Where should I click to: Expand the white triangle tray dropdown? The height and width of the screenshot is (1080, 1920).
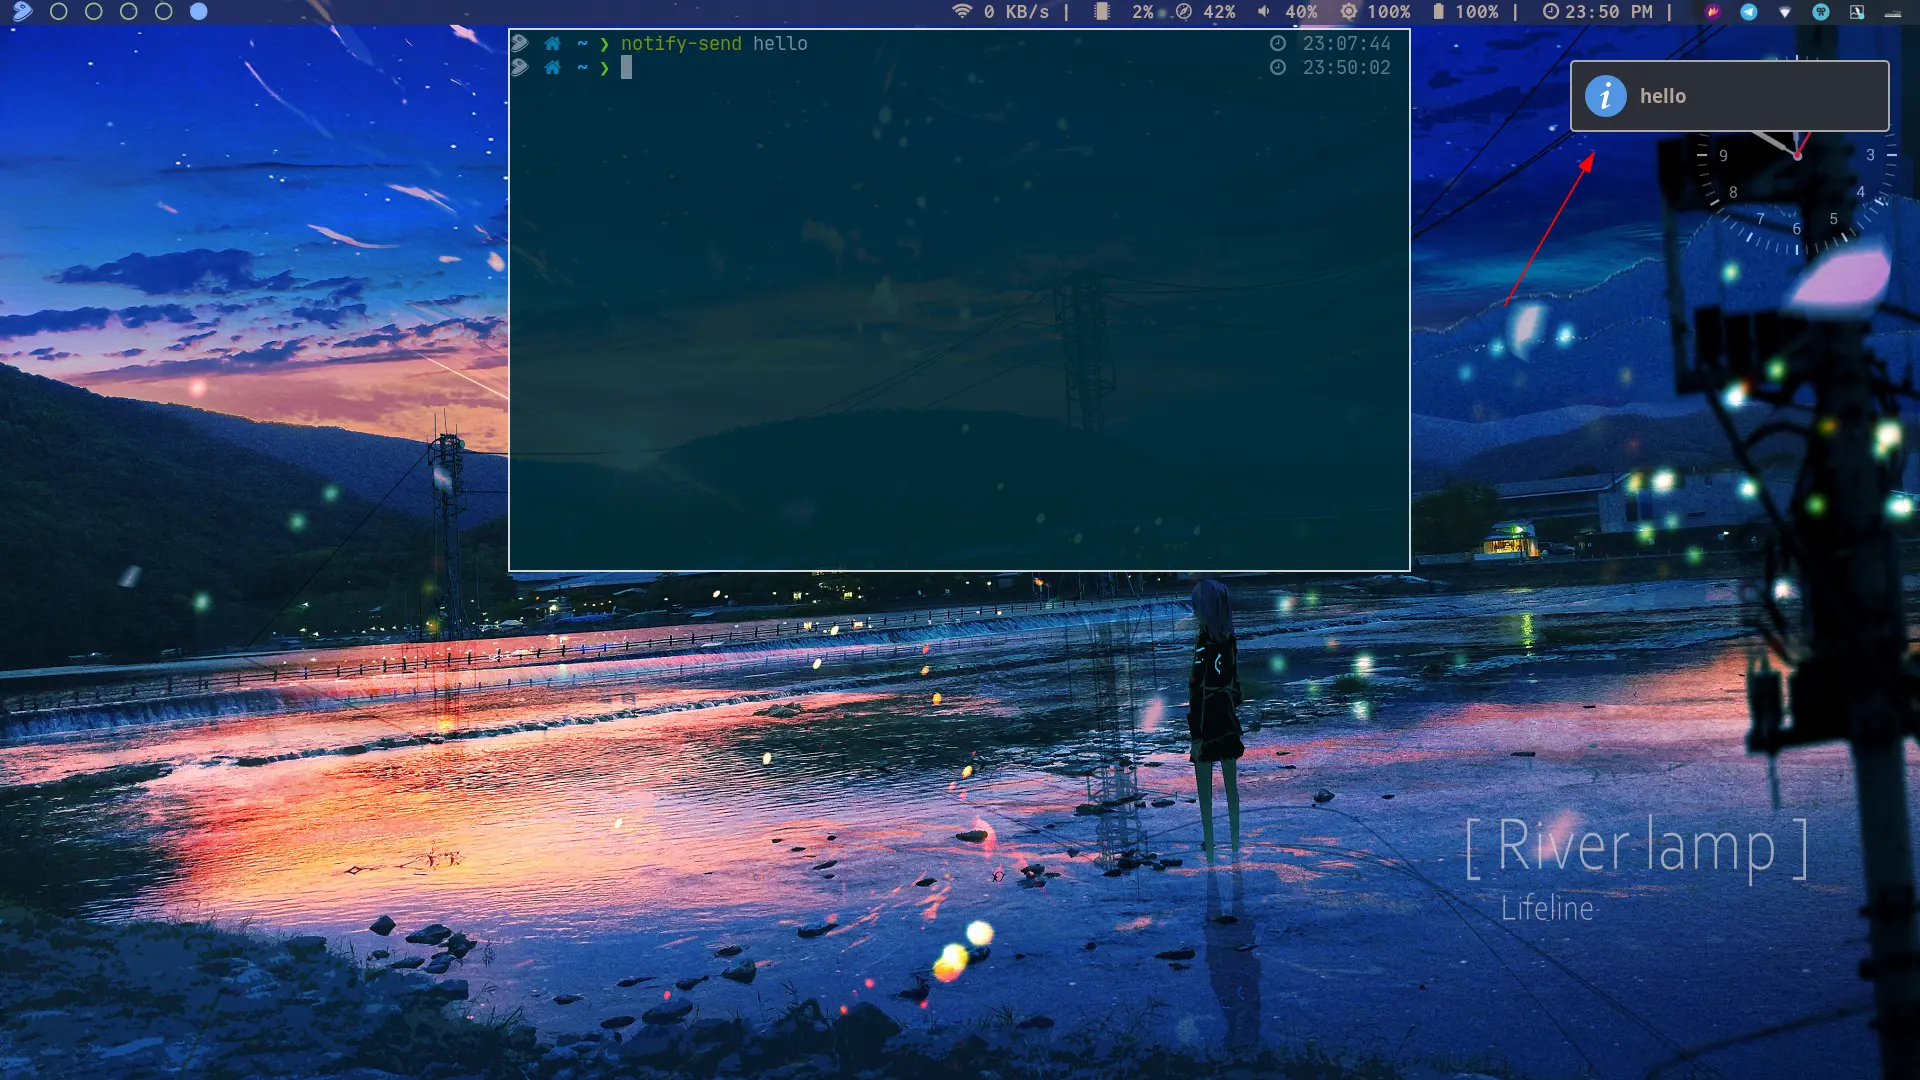click(x=1785, y=13)
